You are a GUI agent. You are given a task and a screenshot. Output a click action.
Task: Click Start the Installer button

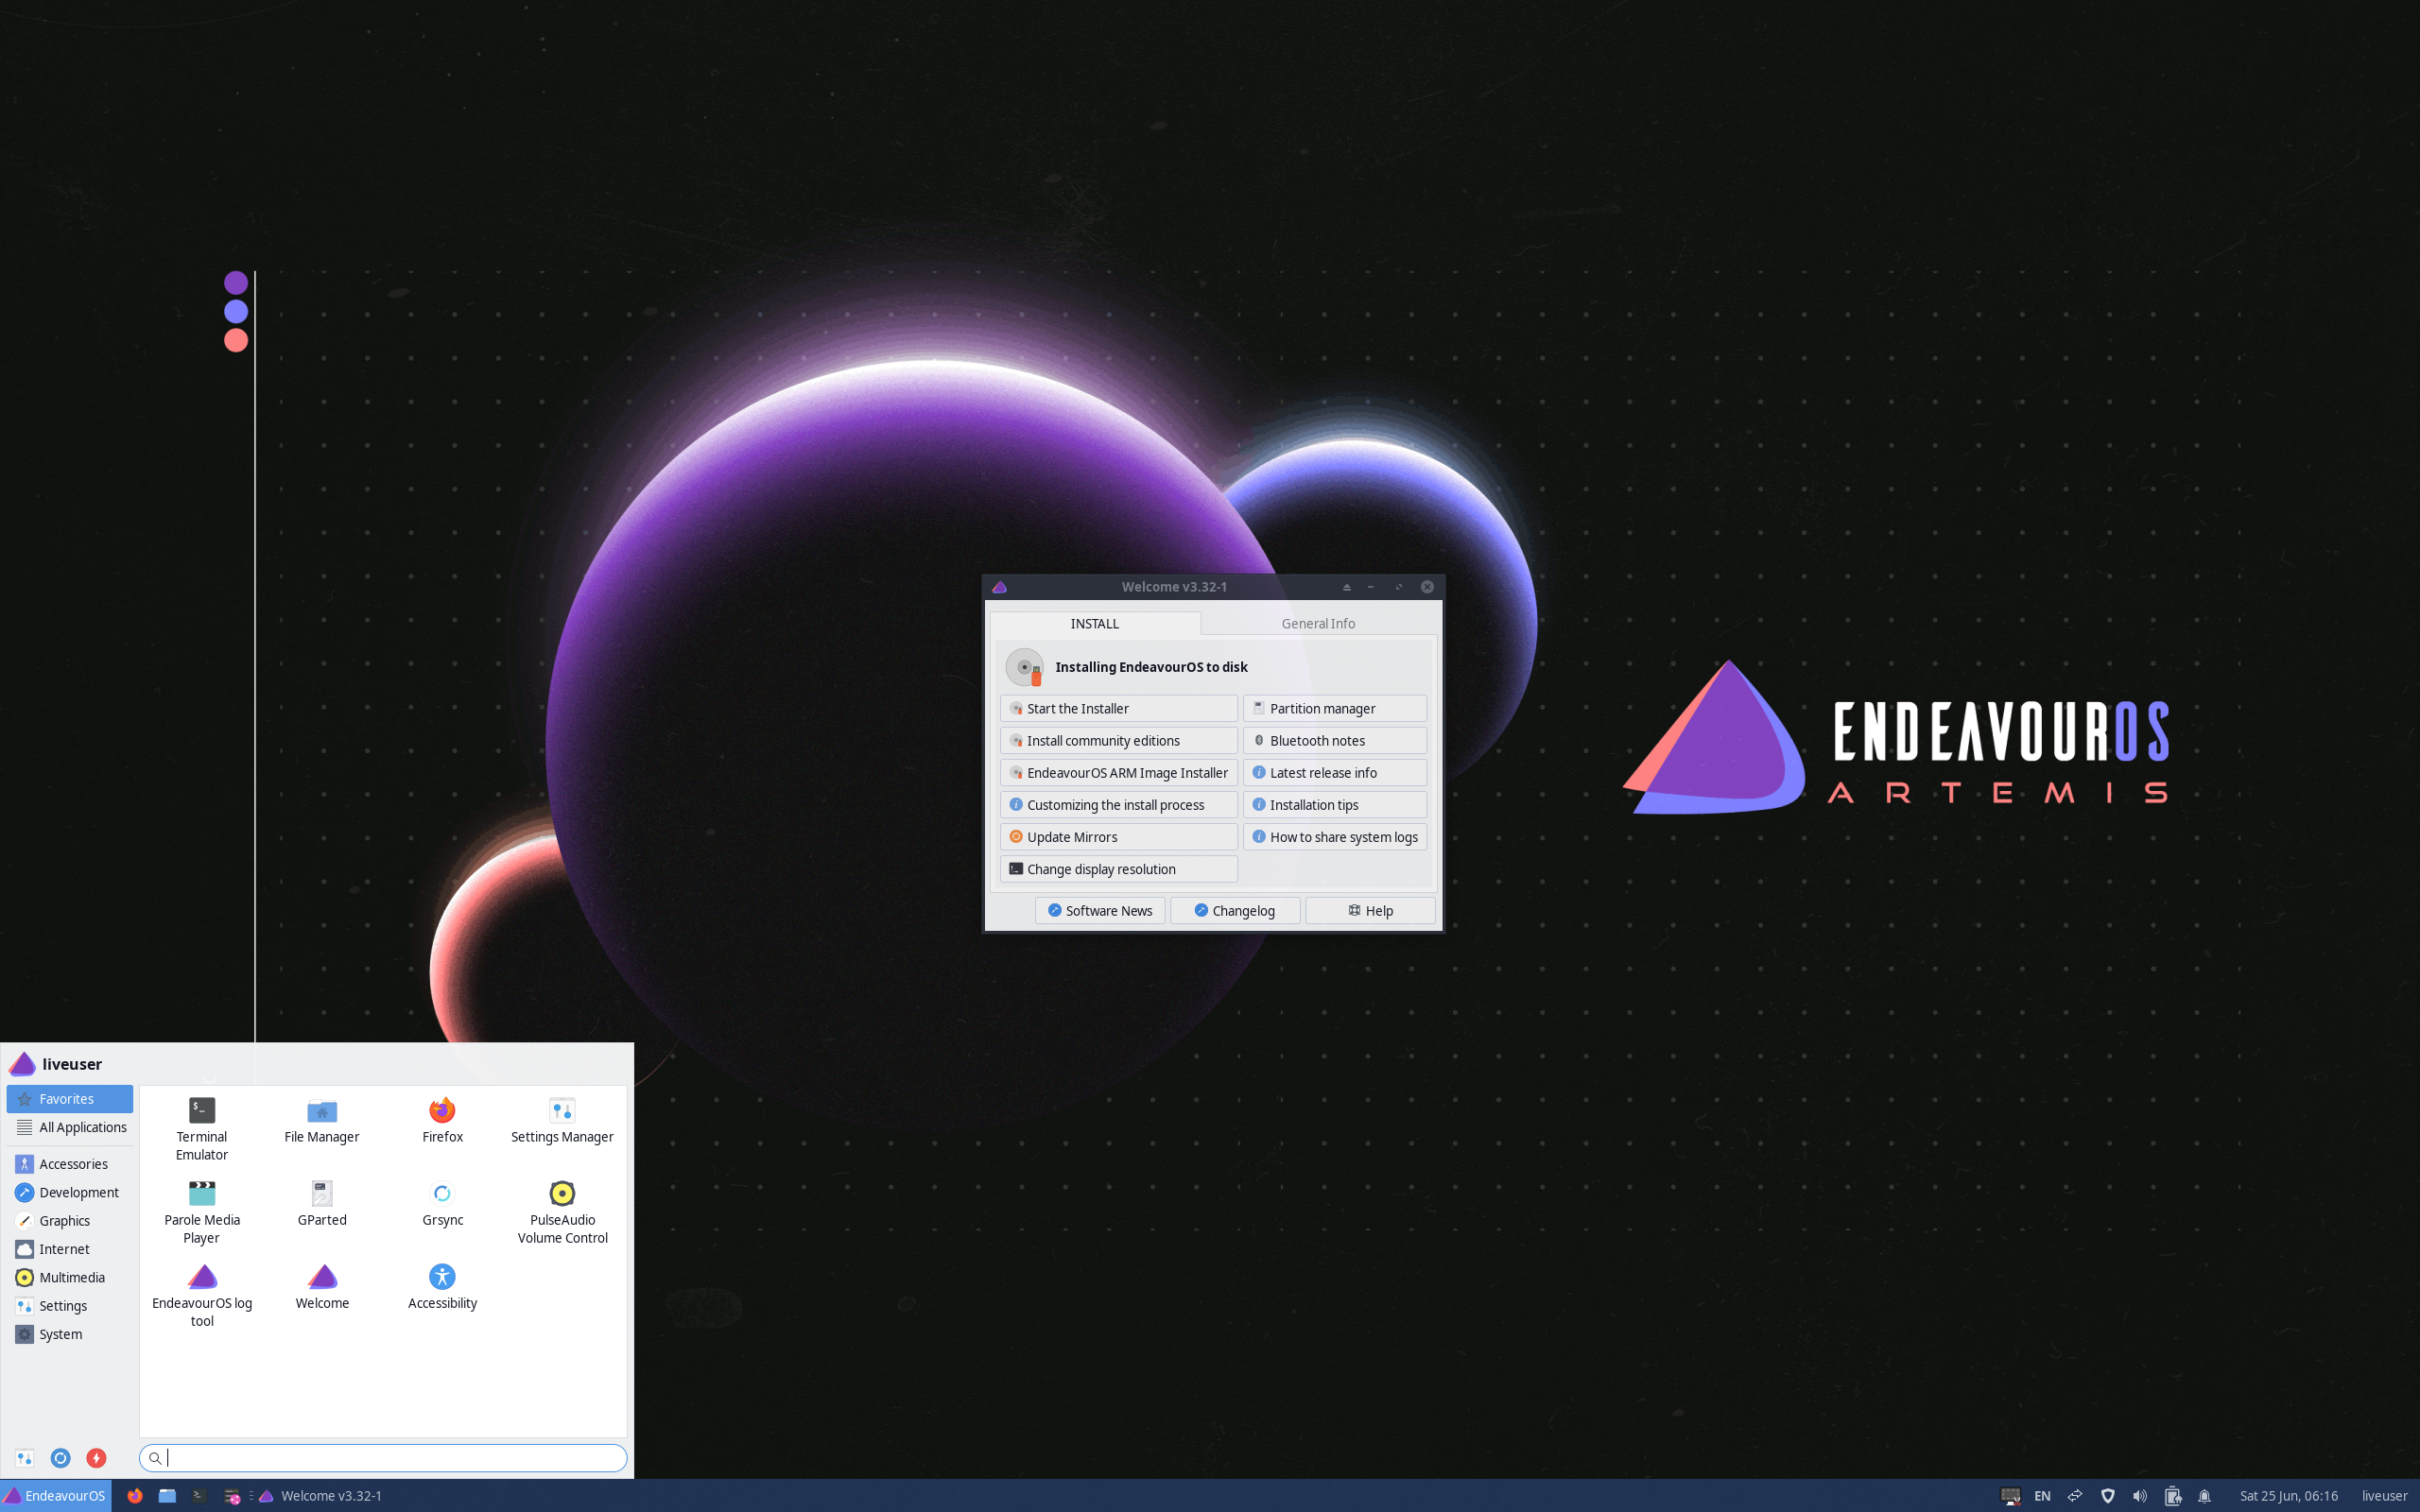pyautogui.click(x=1118, y=708)
